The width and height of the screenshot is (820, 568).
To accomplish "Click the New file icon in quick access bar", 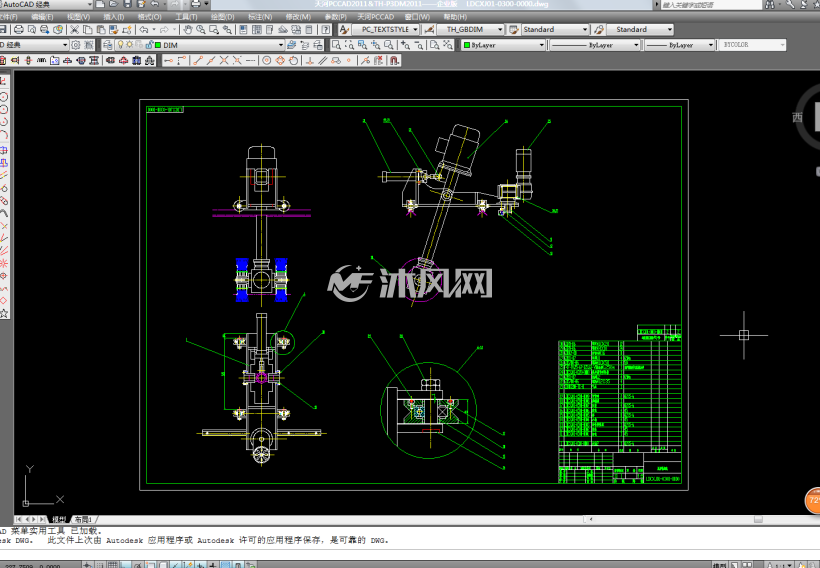I will click(100, 4).
